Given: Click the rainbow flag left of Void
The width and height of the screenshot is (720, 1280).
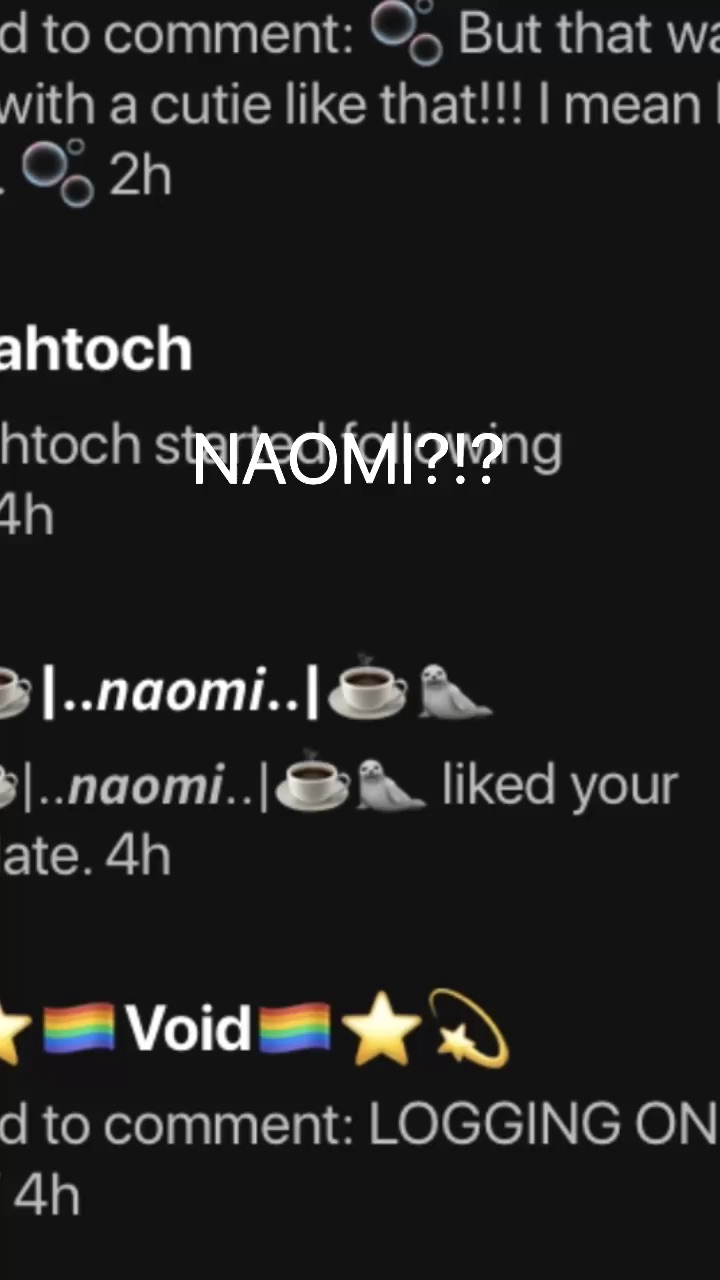Looking at the screenshot, I should point(80,1029).
